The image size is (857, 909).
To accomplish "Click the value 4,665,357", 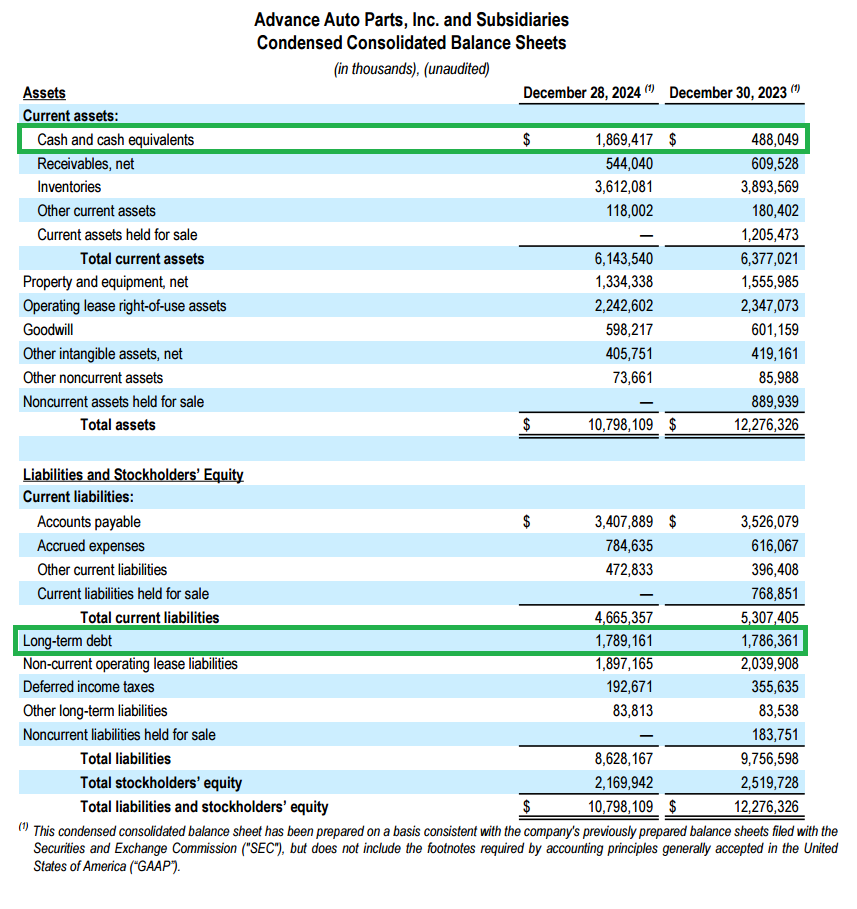I will [623, 617].
